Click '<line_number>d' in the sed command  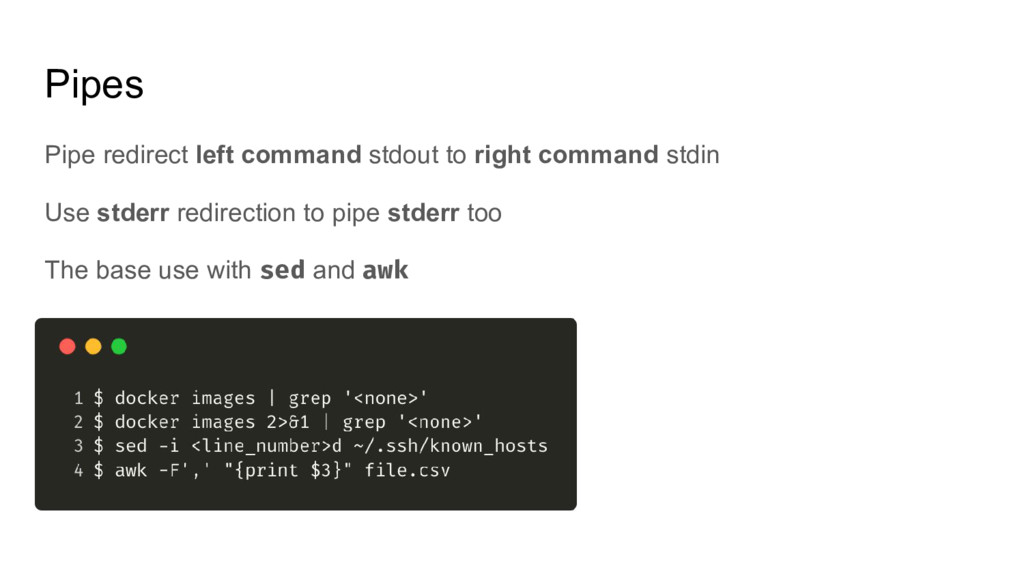coord(266,446)
